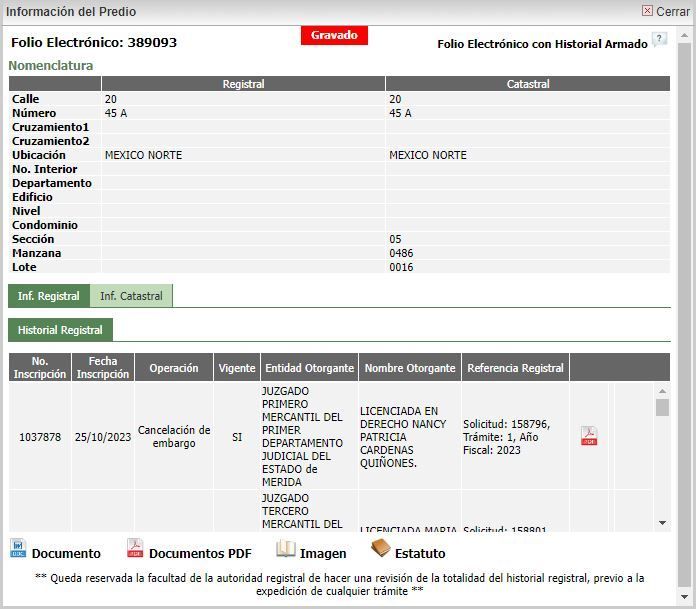Click the Nomenclatura section heading
The image size is (696, 609).
tap(51, 66)
